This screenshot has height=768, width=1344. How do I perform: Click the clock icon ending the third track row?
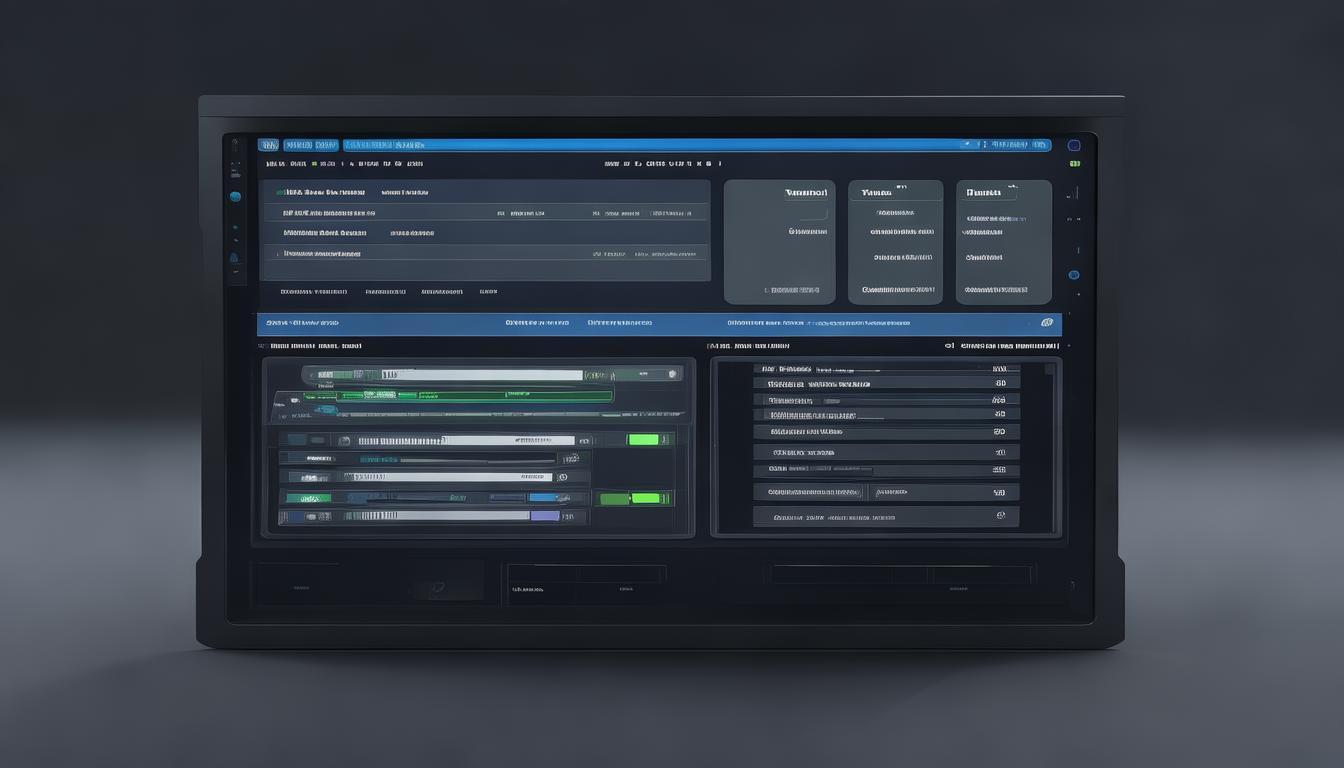coord(562,477)
